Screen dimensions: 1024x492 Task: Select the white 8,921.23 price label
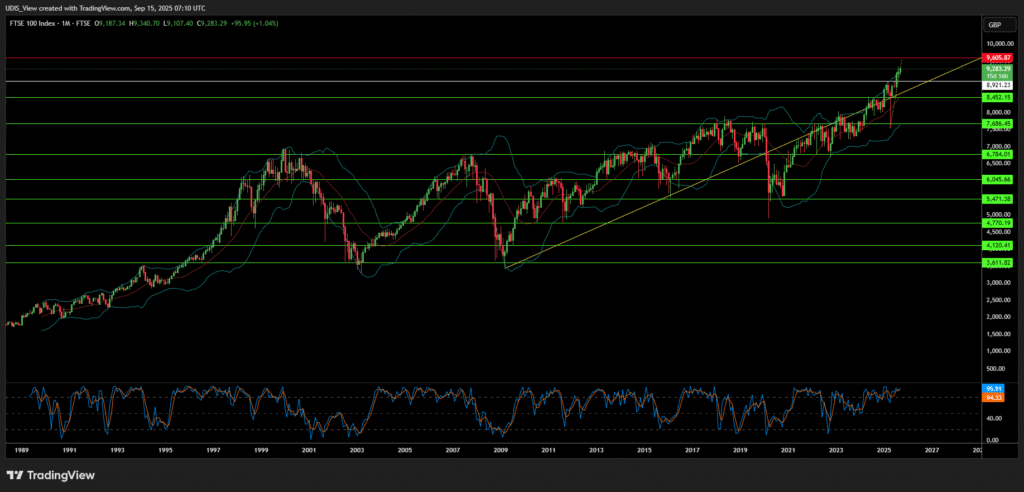click(999, 86)
